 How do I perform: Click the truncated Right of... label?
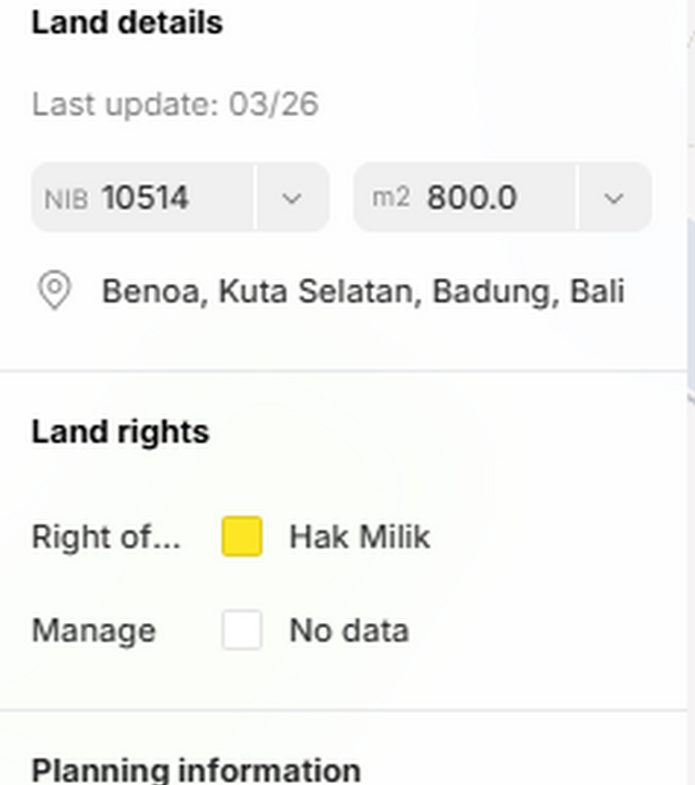point(106,537)
